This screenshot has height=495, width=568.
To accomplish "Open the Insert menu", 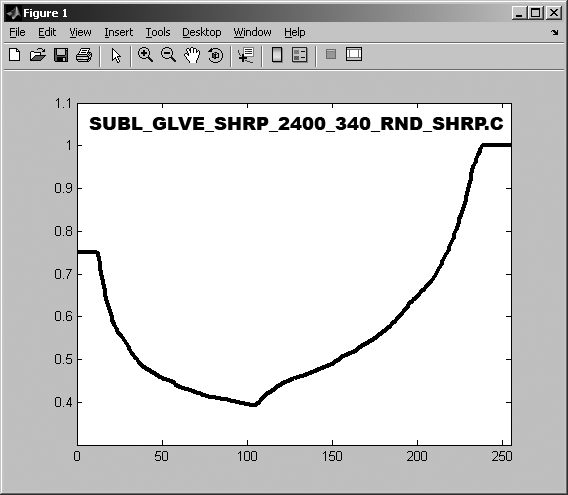I will pos(118,32).
